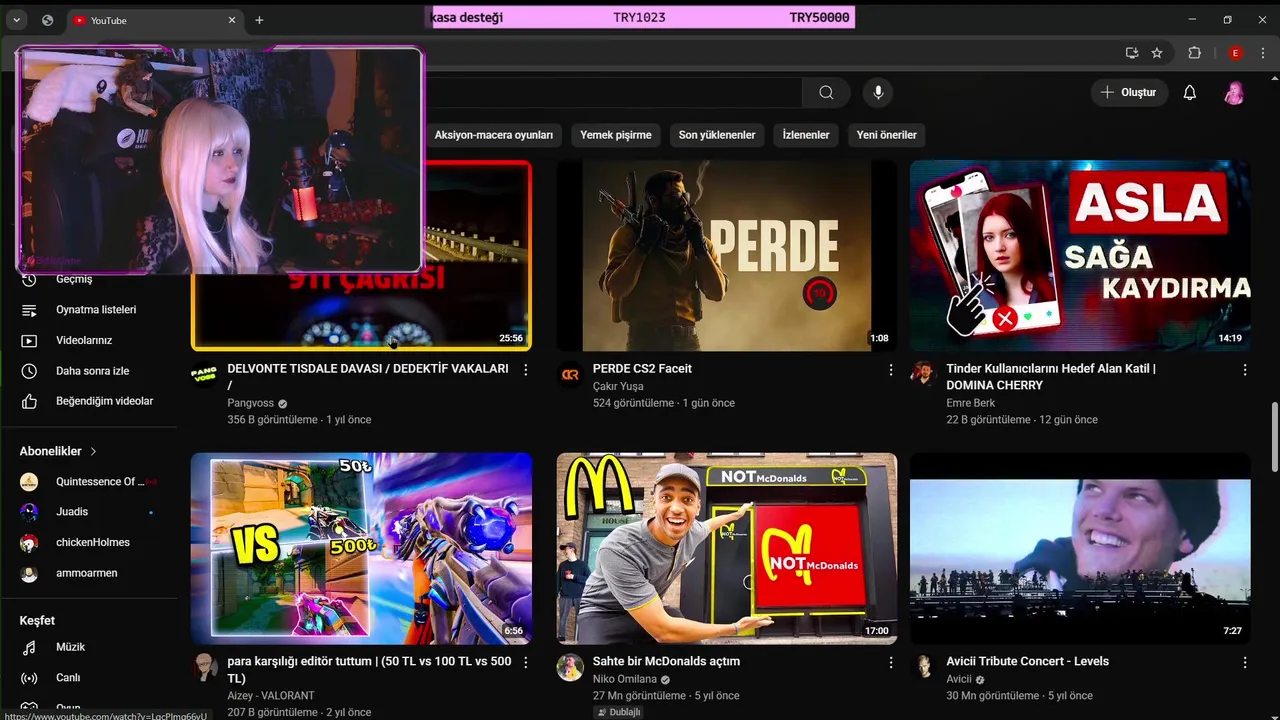1280x720 pixels.
Task: Open the notifications bell
Action: pyautogui.click(x=1189, y=93)
